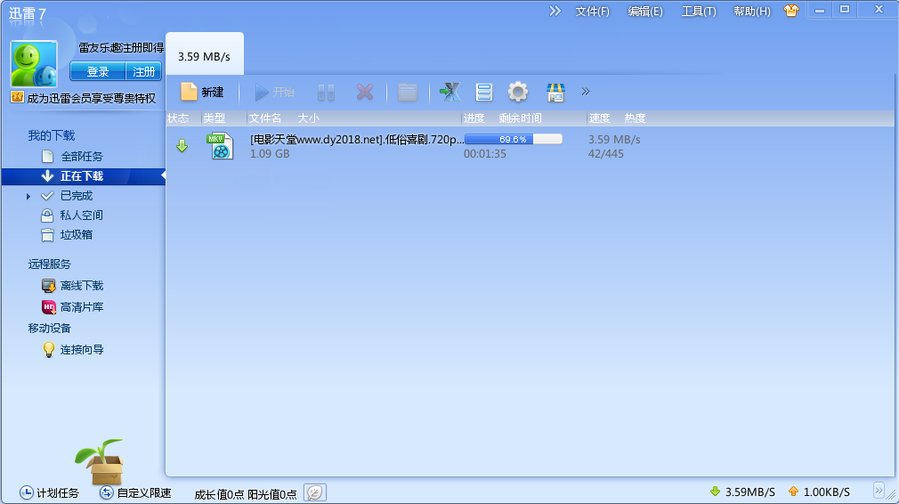This screenshot has width=899, height=504.
Task: Open 连接向导 under mobile devices
Action: tap(81, 349)
